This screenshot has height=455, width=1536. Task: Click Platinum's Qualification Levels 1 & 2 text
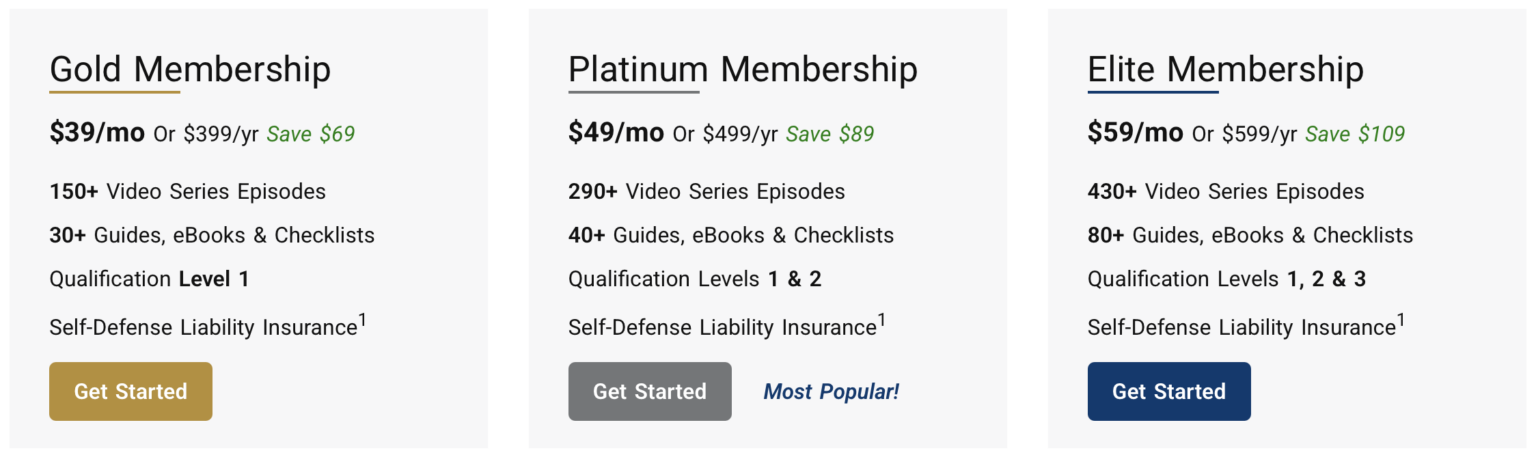694,279
